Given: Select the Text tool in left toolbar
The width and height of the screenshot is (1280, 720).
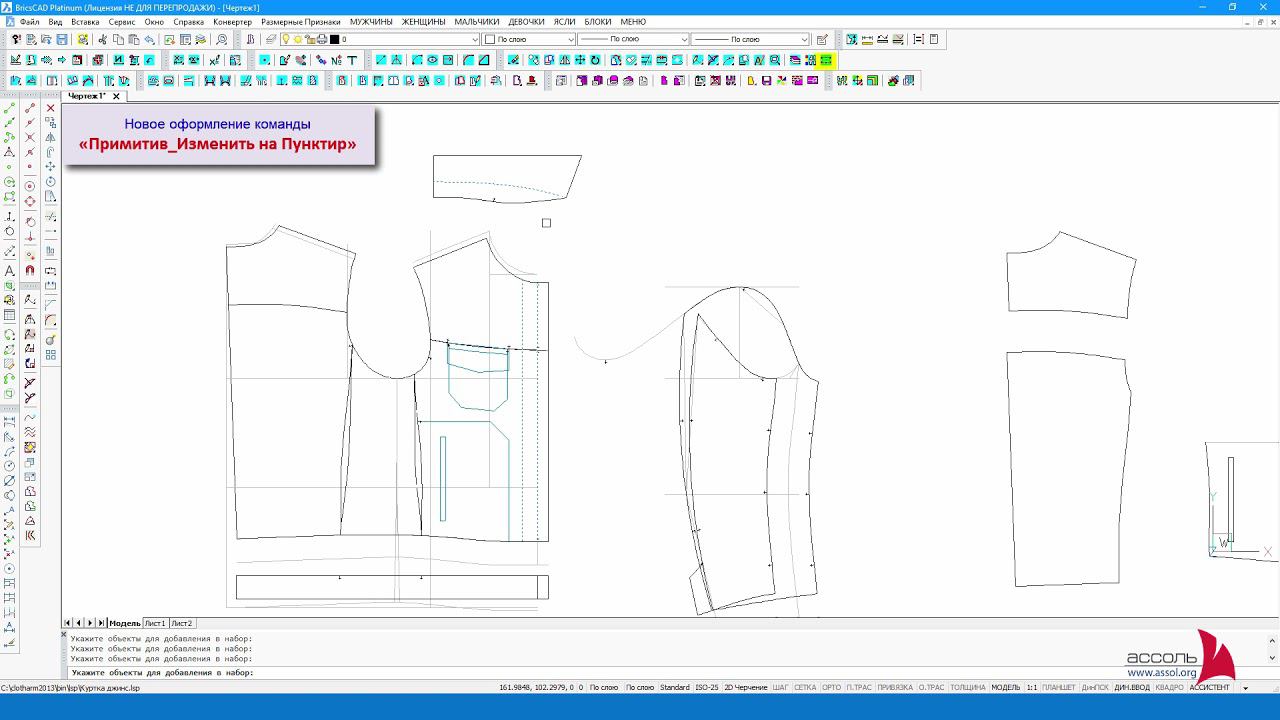Looking at the screenshot, I should tap(10, 271).
